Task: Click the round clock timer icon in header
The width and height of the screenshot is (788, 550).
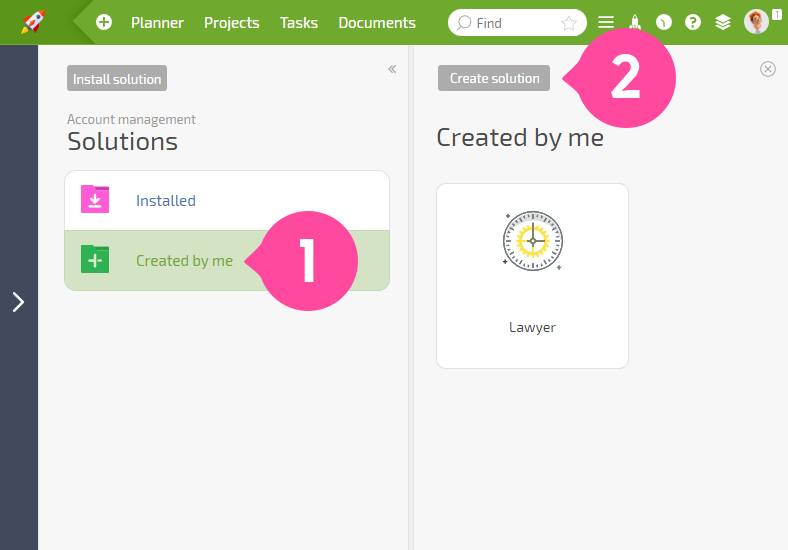Action: (664, 22)
